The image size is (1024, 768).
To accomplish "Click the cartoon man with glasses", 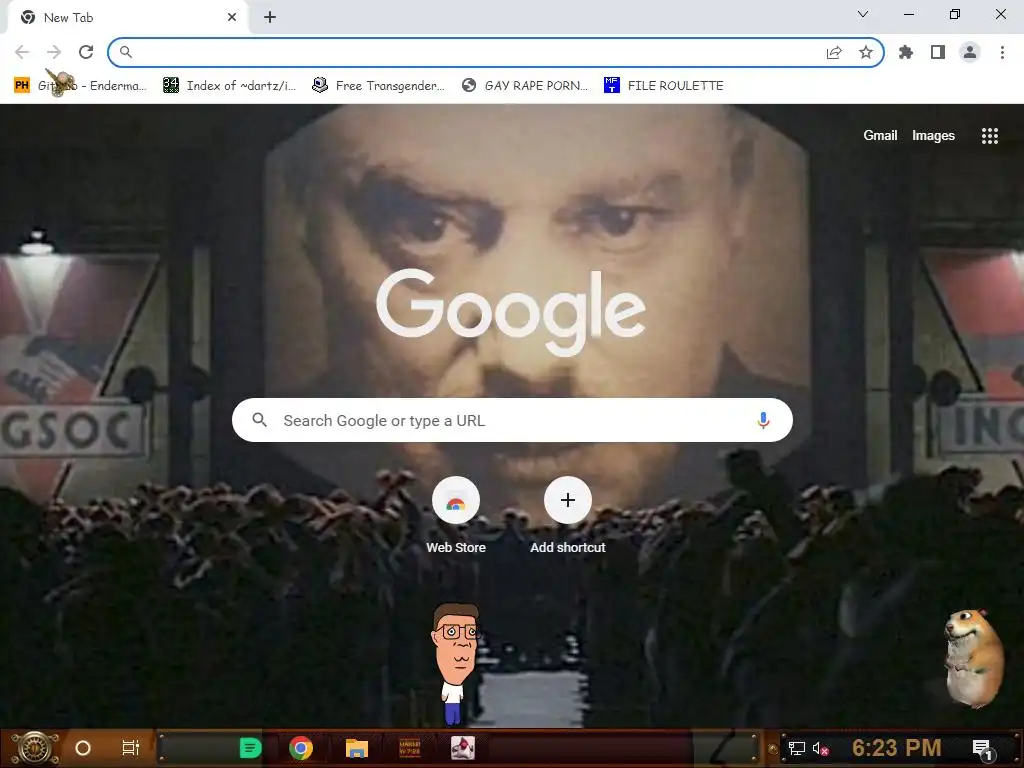I will (455, 663).
